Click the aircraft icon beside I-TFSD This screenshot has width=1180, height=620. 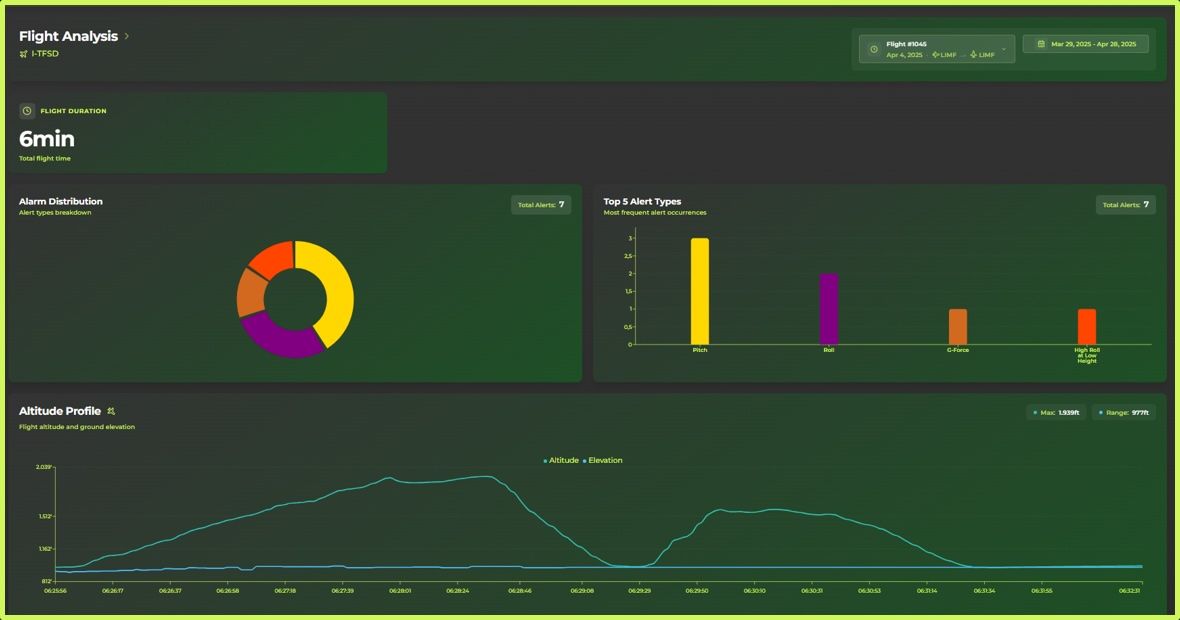23,54
